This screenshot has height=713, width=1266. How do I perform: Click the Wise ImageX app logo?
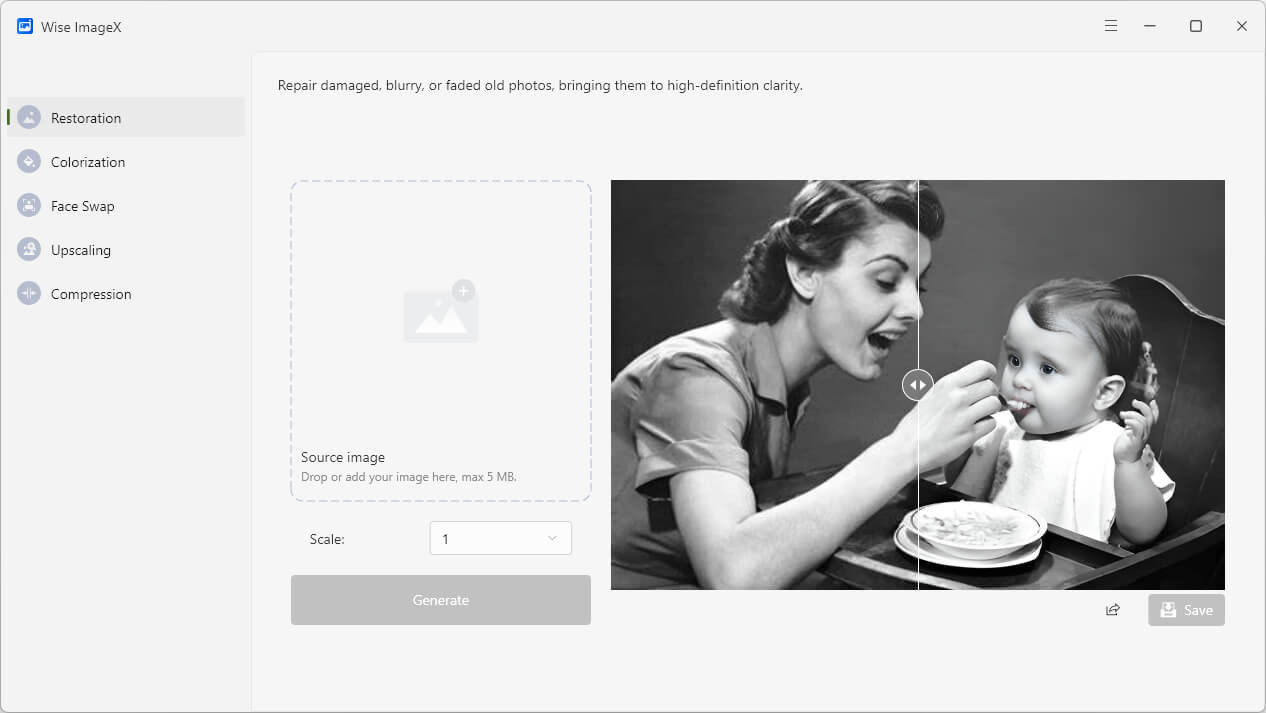(25, 26)
